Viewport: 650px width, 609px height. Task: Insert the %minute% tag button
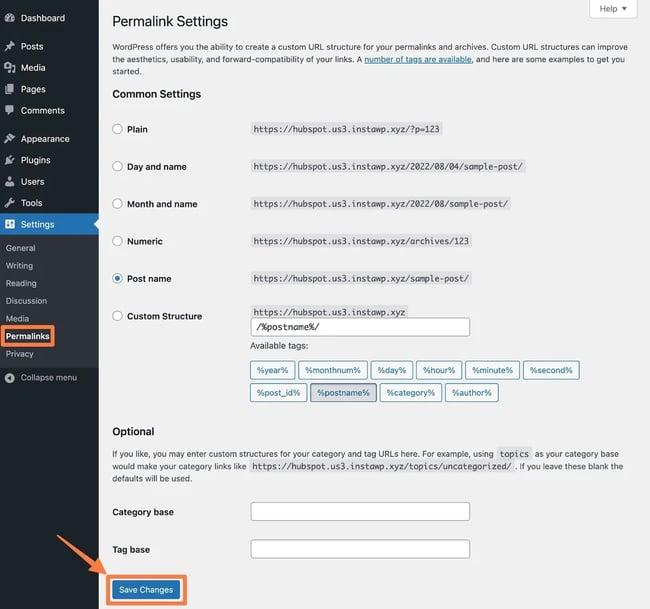click(x=492, y=370)
